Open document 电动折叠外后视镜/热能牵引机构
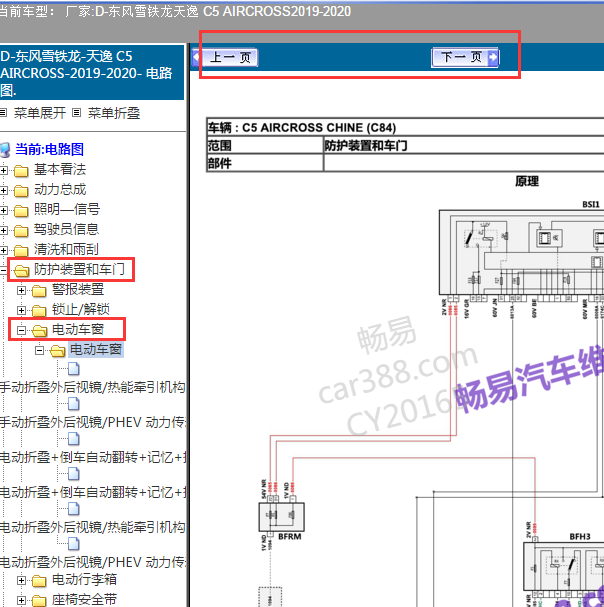Viewport: 604px width, 607px height. tap(93, 527)
